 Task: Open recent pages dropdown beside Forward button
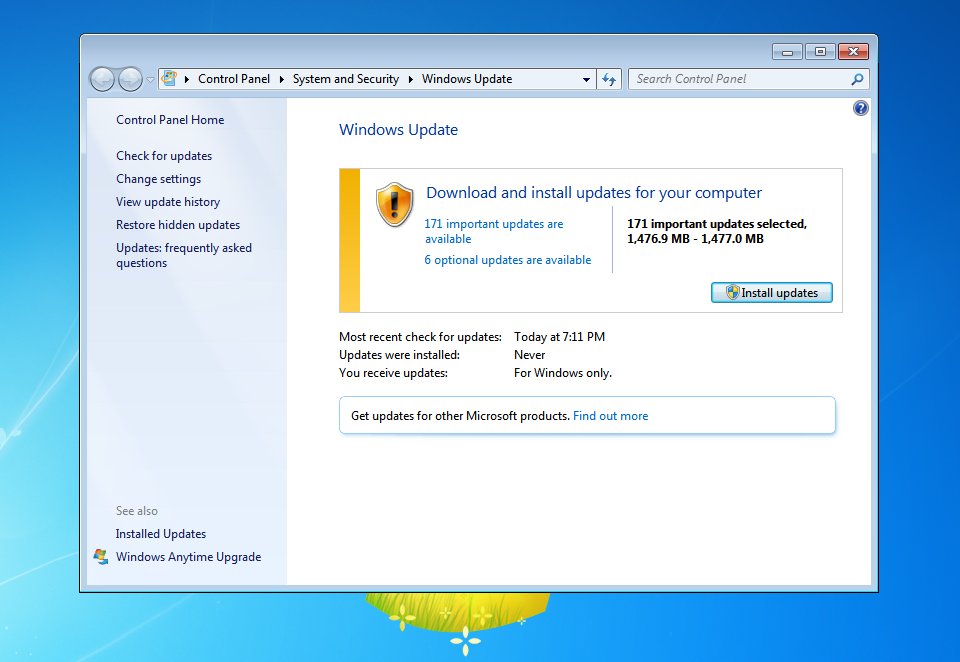(150, 80)
